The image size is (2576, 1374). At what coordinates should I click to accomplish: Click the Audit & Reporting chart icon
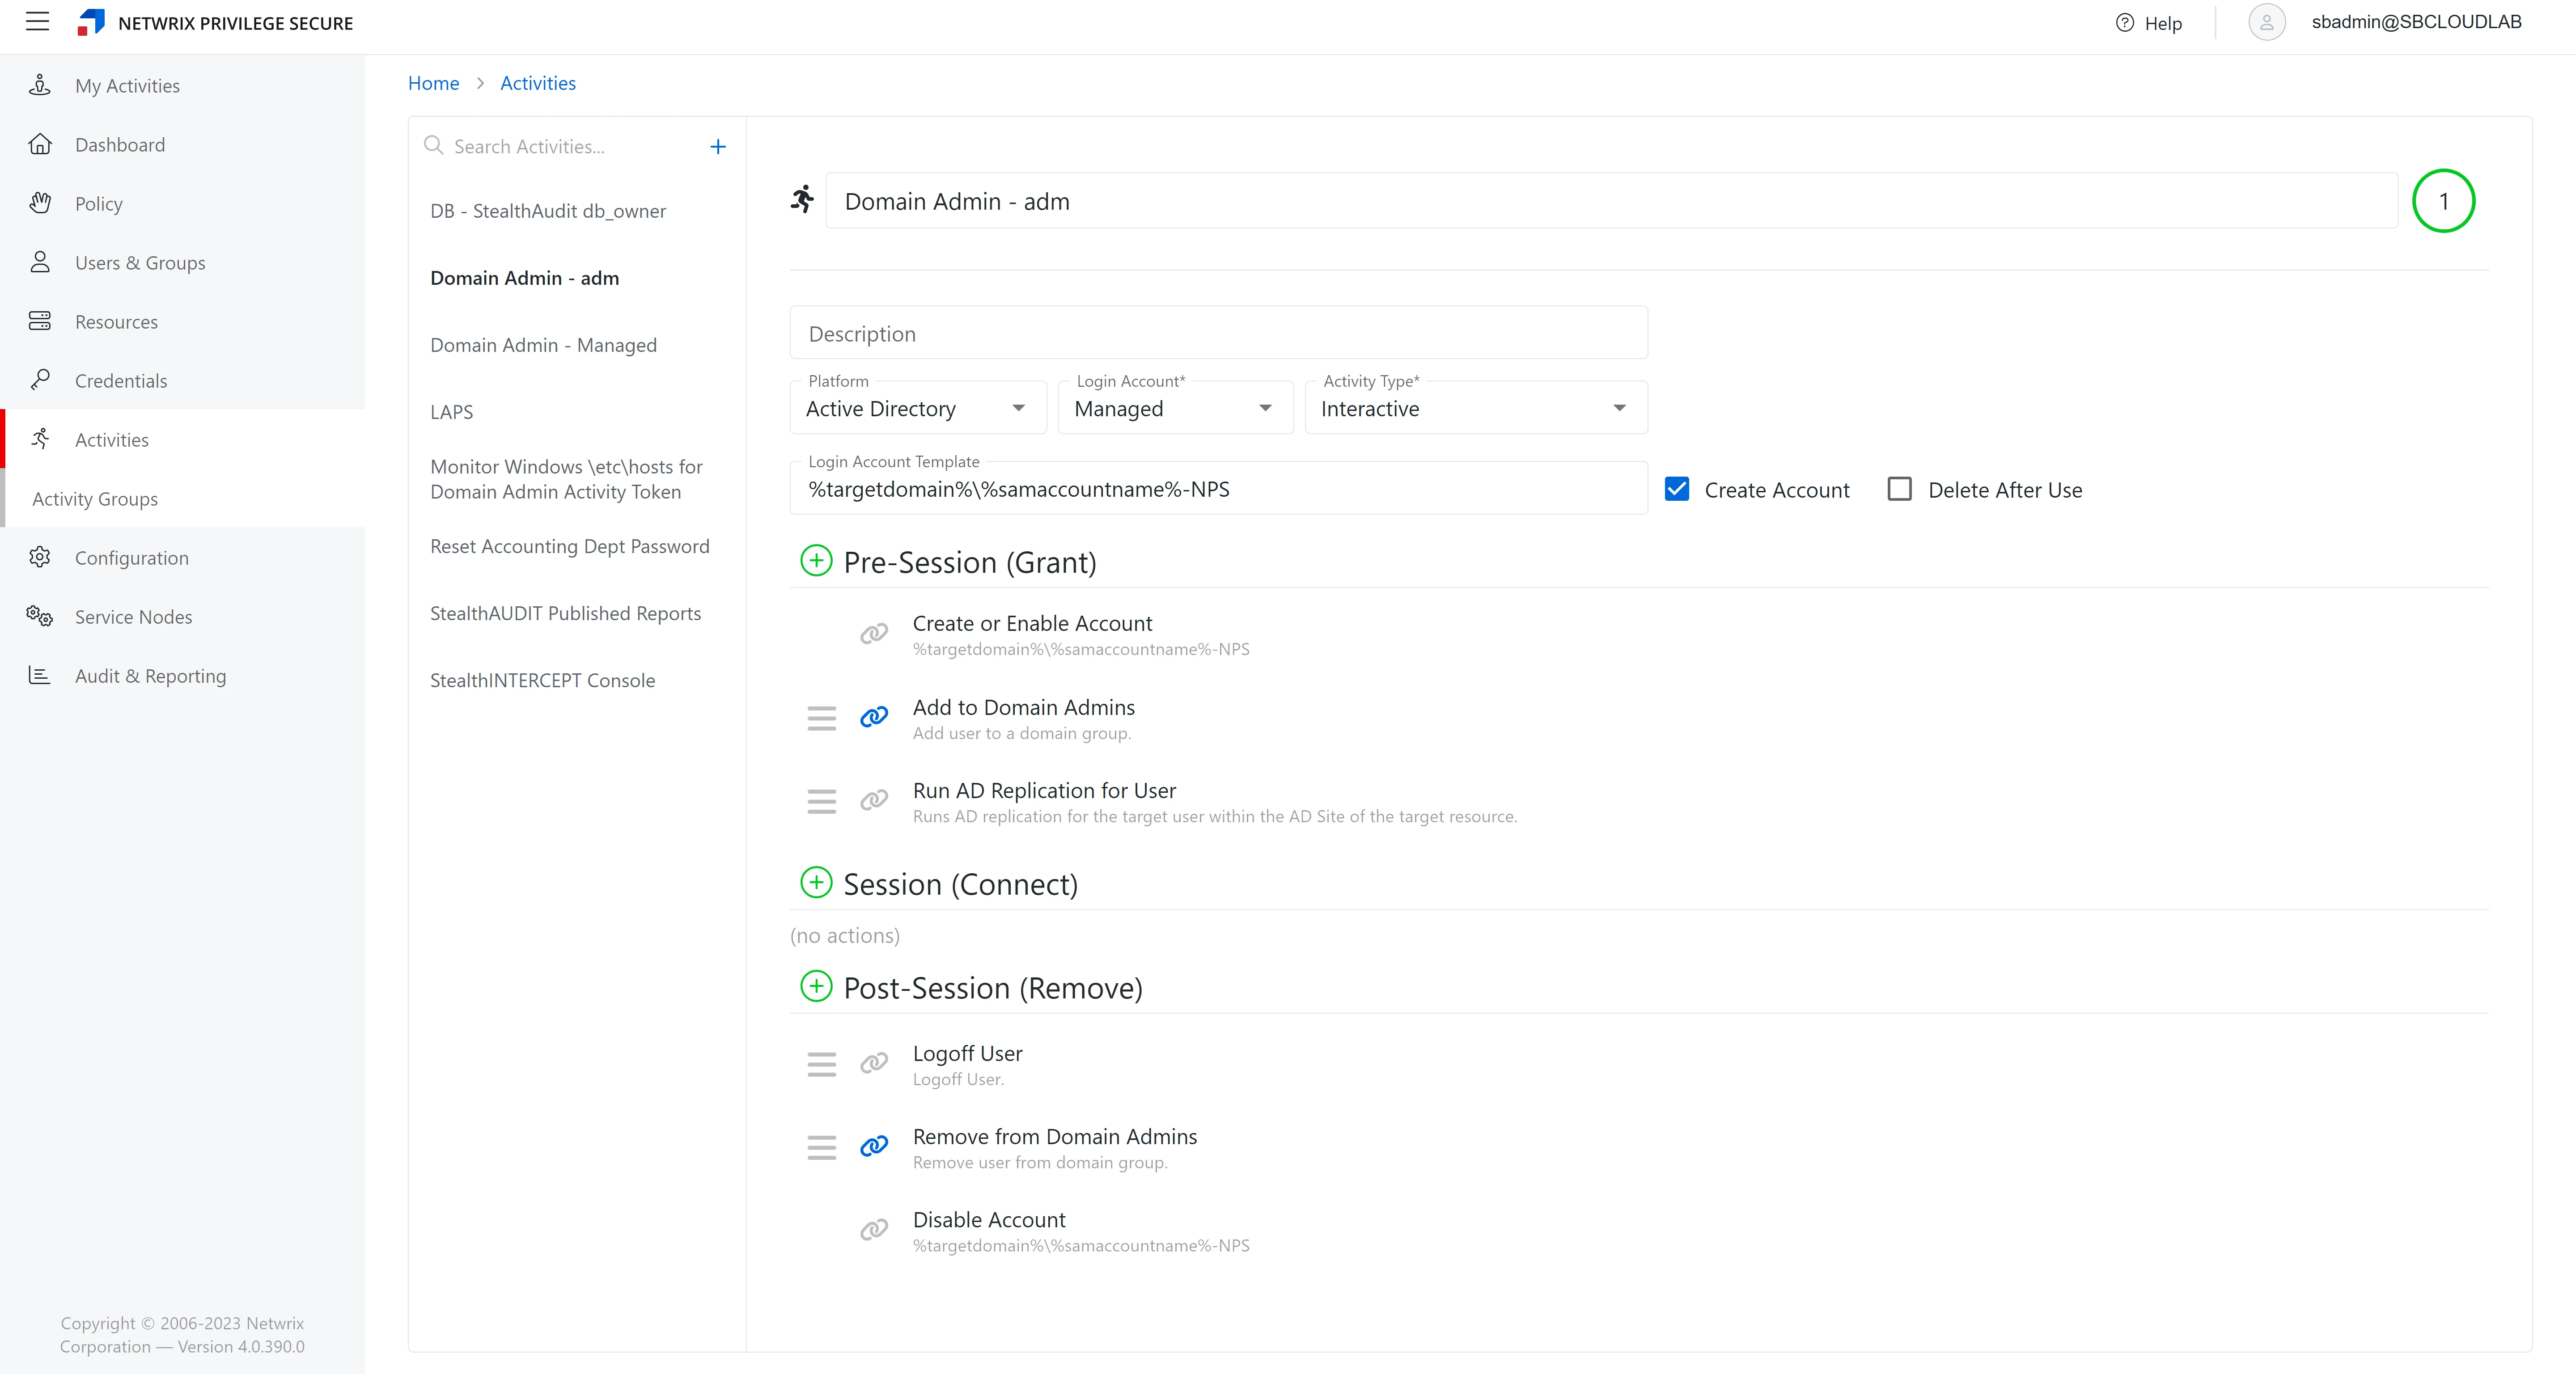coord(40,675)
